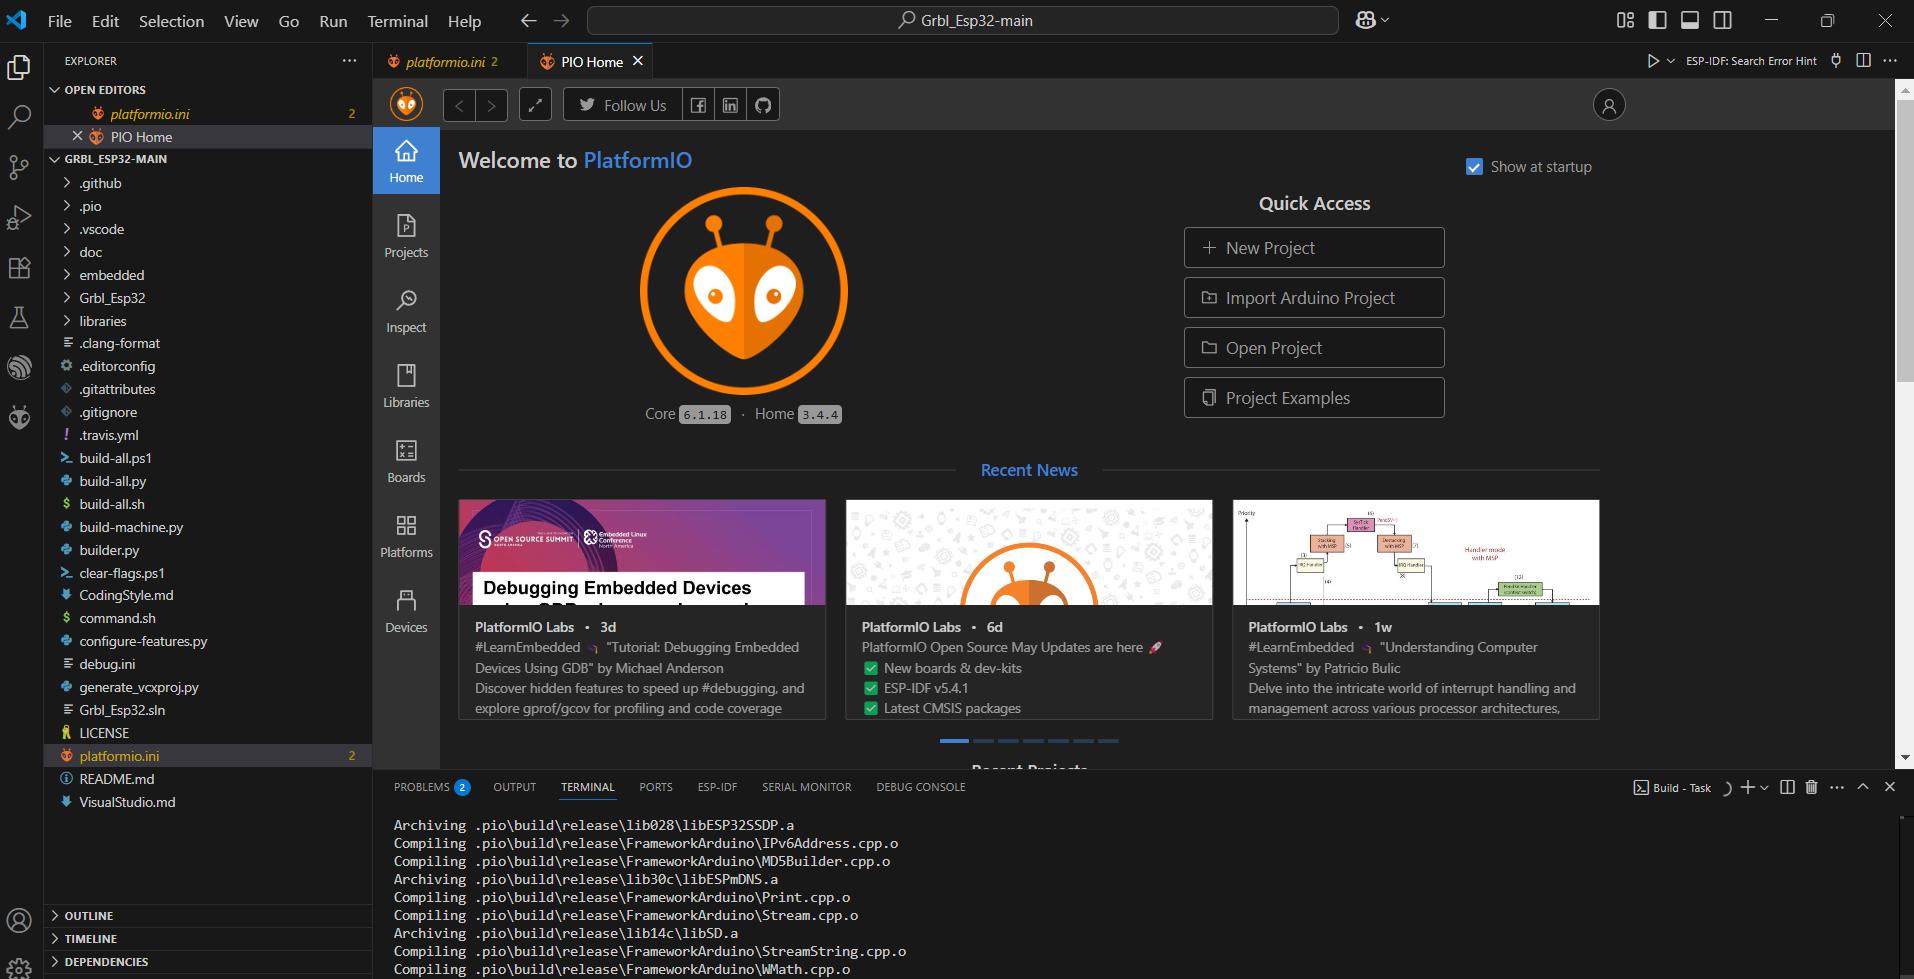Switch to the platformio.ini editor tab
This screenshot has width=1914, height=979.
[x=450, y=61]
